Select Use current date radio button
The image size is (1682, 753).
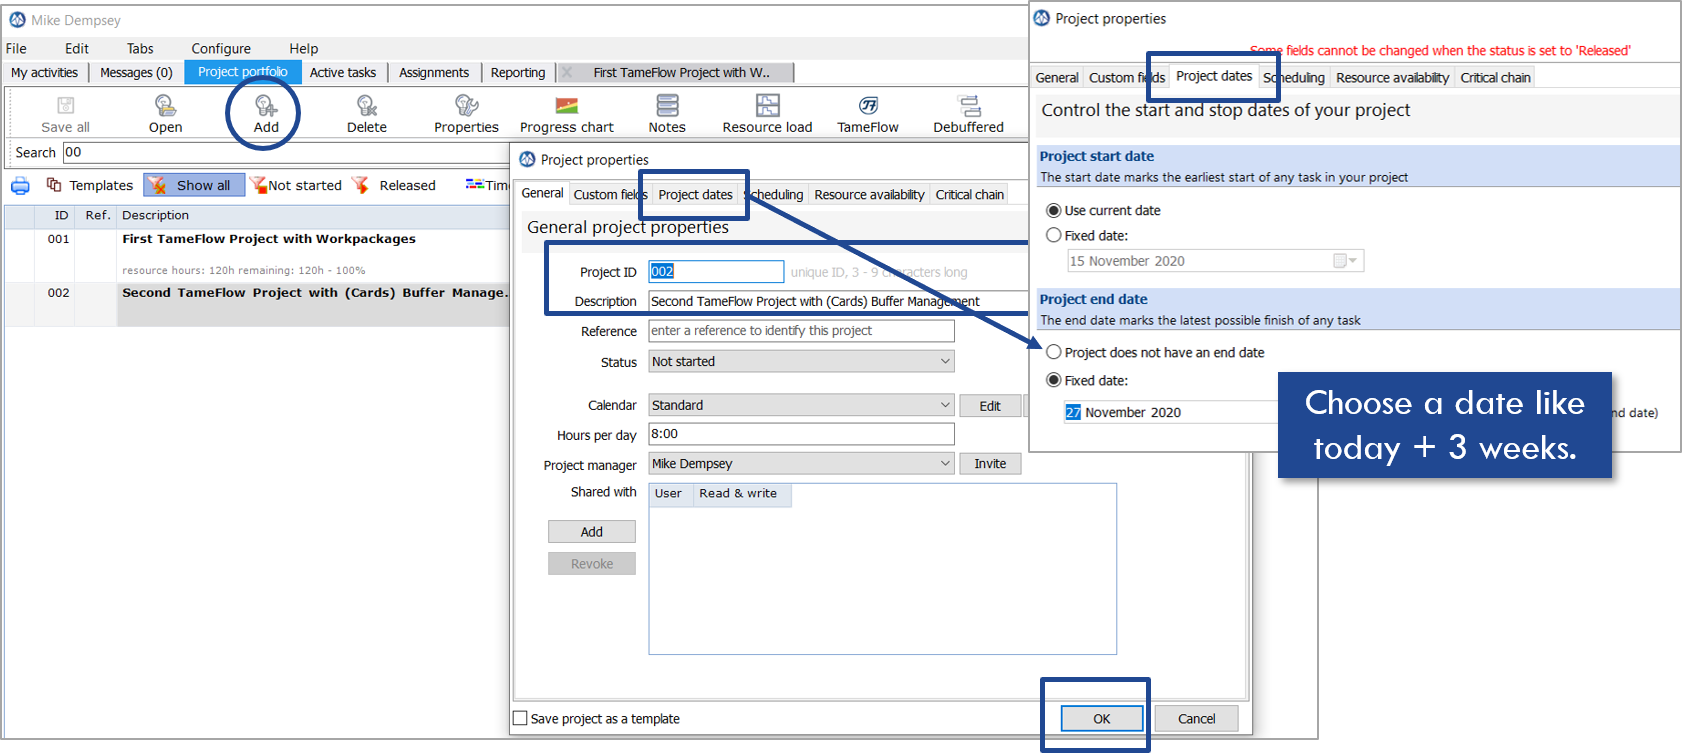click(1053, 211)
